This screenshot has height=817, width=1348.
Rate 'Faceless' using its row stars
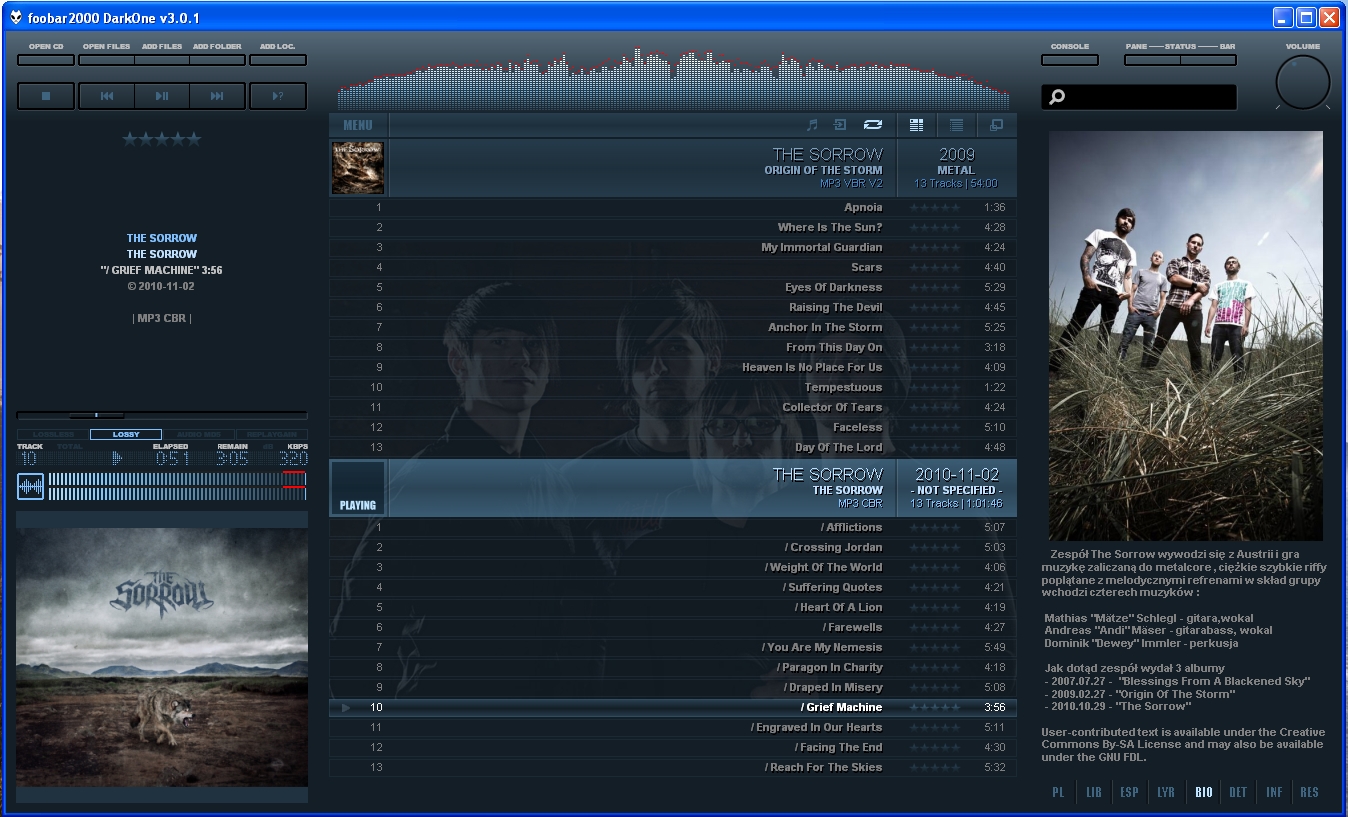(x=934, y=427)
